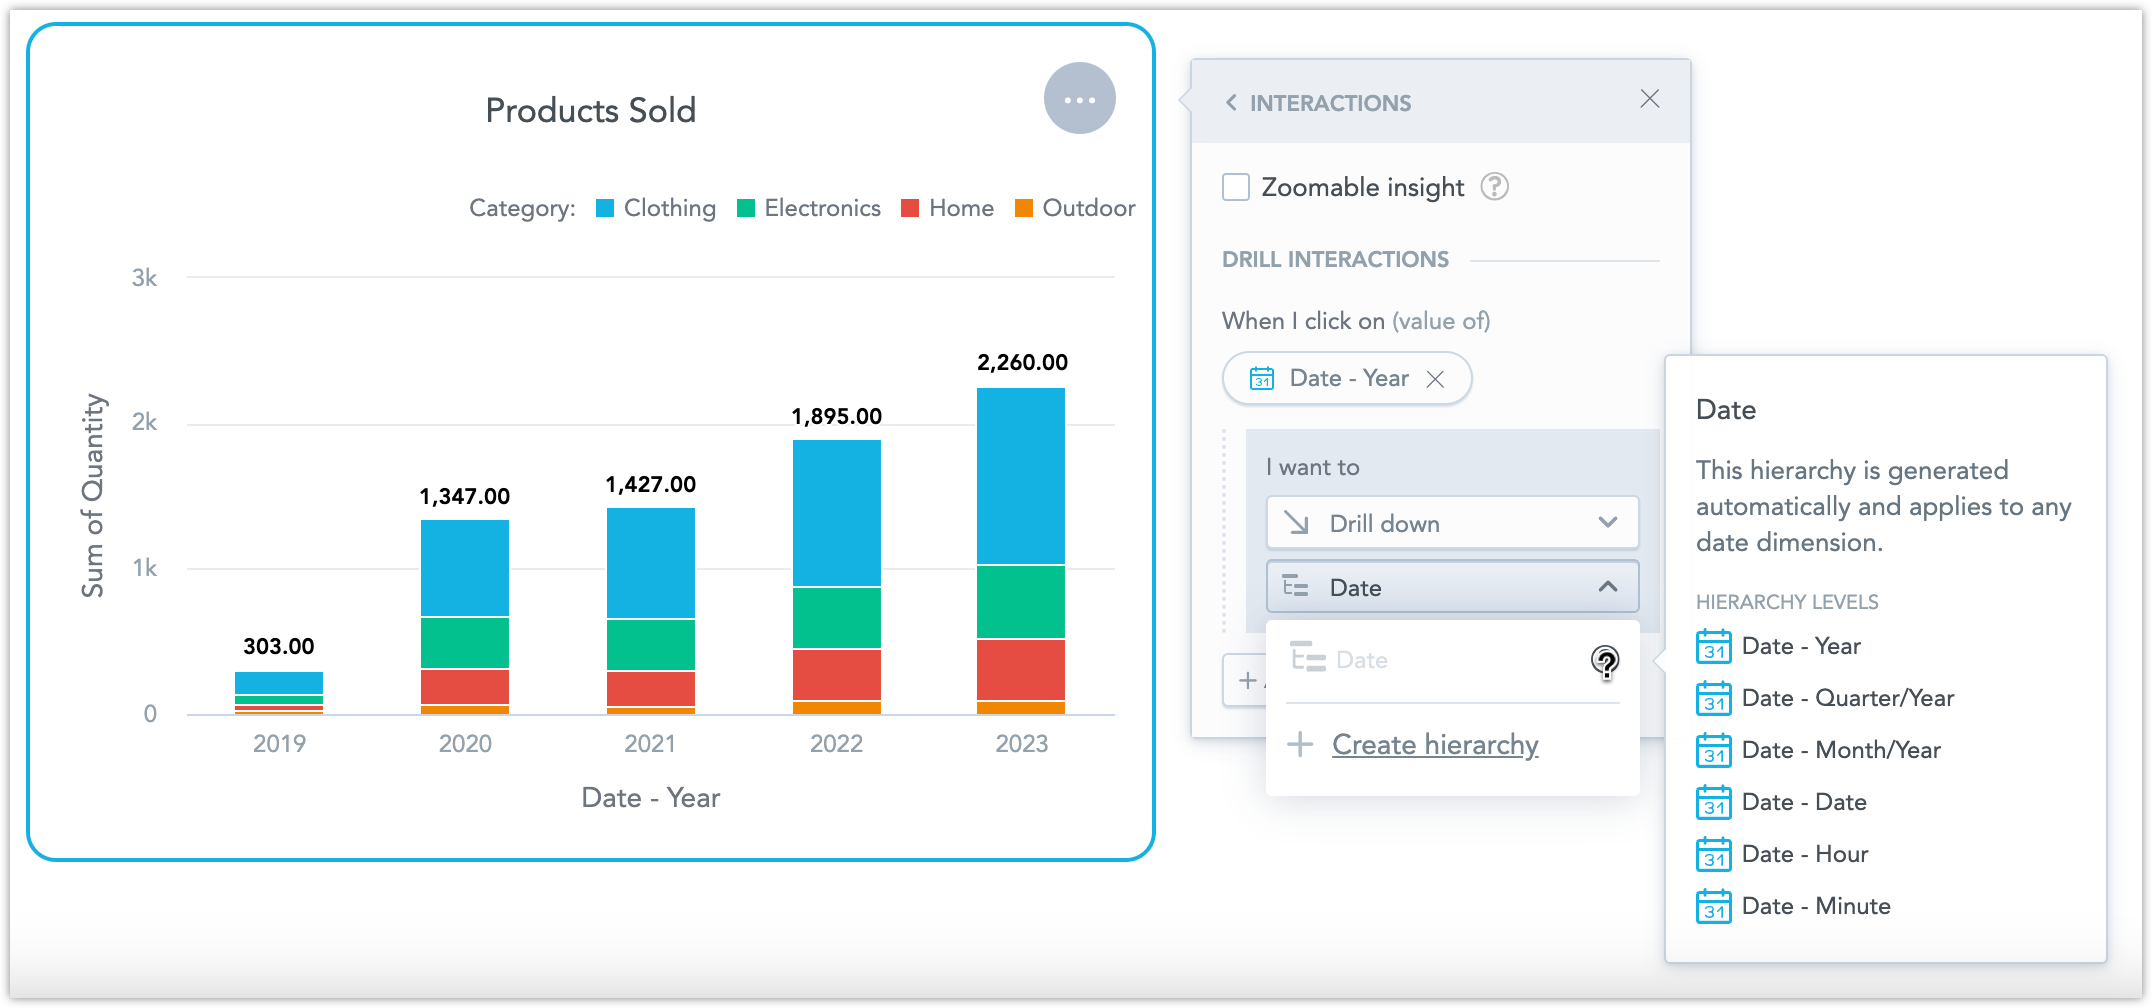
Task: Open the widget options ellipsis menu
Action: click(x=1079, y=99)
